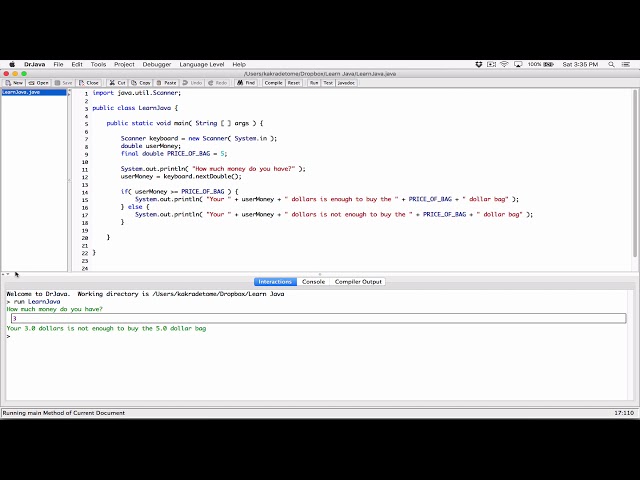Click the 'if( userMoney >= PRICE_OF_BAG ) {' line
Image resolution: width=640 pixels, height=480 pixels.
tap(180, 191)
